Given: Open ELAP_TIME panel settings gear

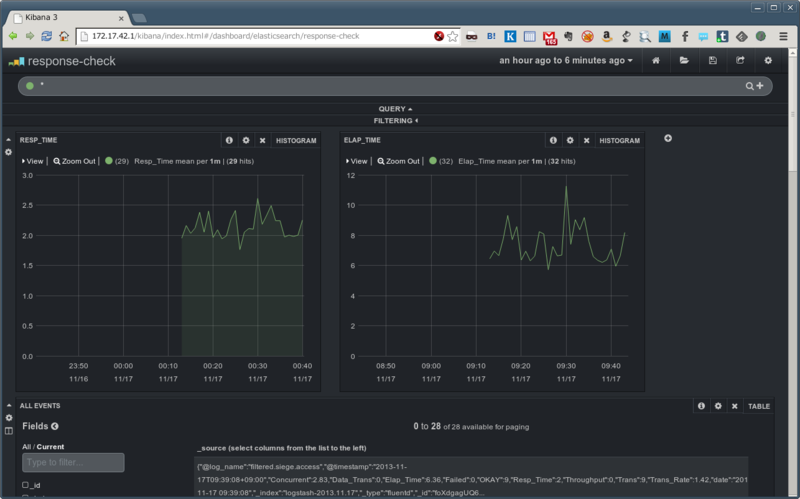Looking at the screenshot, I should pyautogui.click(x=570, y=140).
